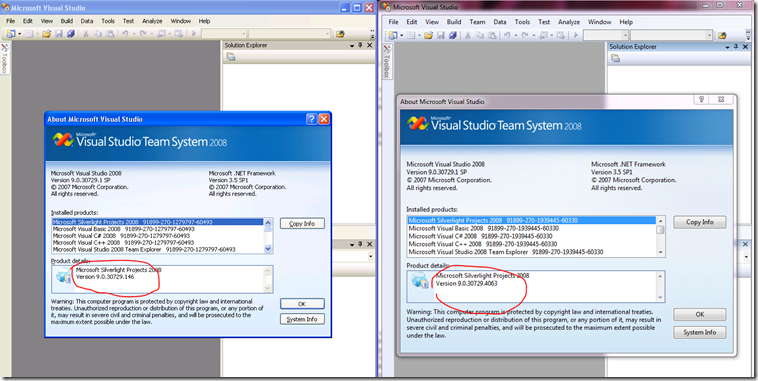Click New Project icon in right window
Image resolution: width=758 pixels, height=381 pixels.
pos(393,35)
